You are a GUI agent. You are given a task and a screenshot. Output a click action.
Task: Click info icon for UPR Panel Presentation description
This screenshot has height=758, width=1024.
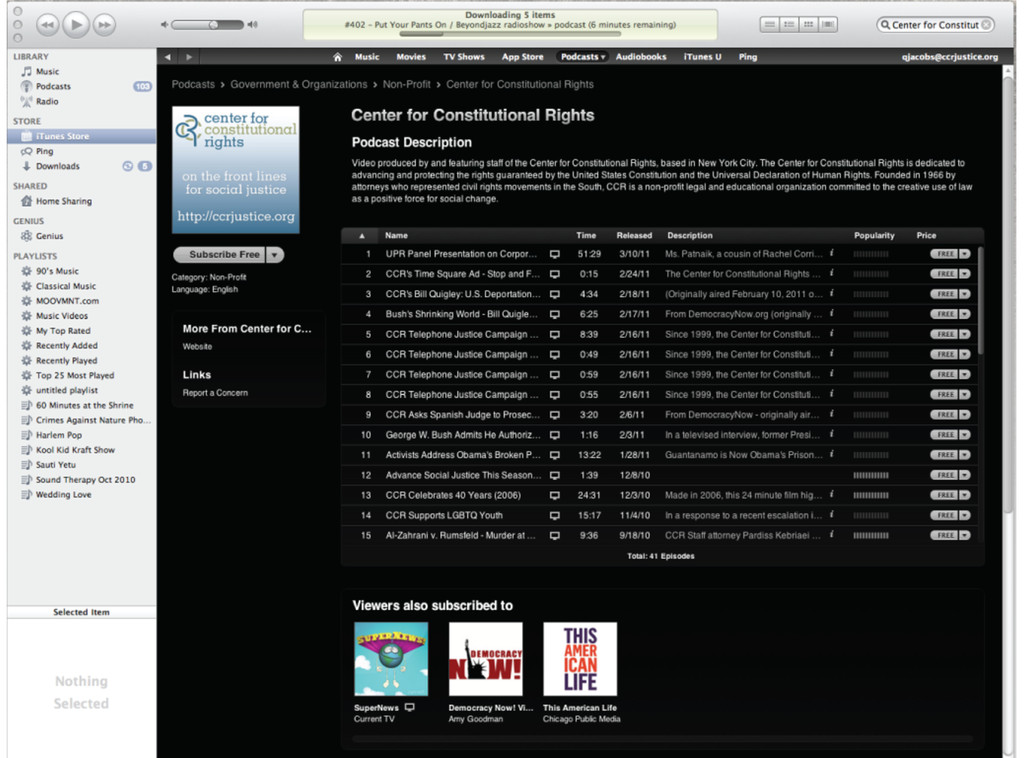832,253
